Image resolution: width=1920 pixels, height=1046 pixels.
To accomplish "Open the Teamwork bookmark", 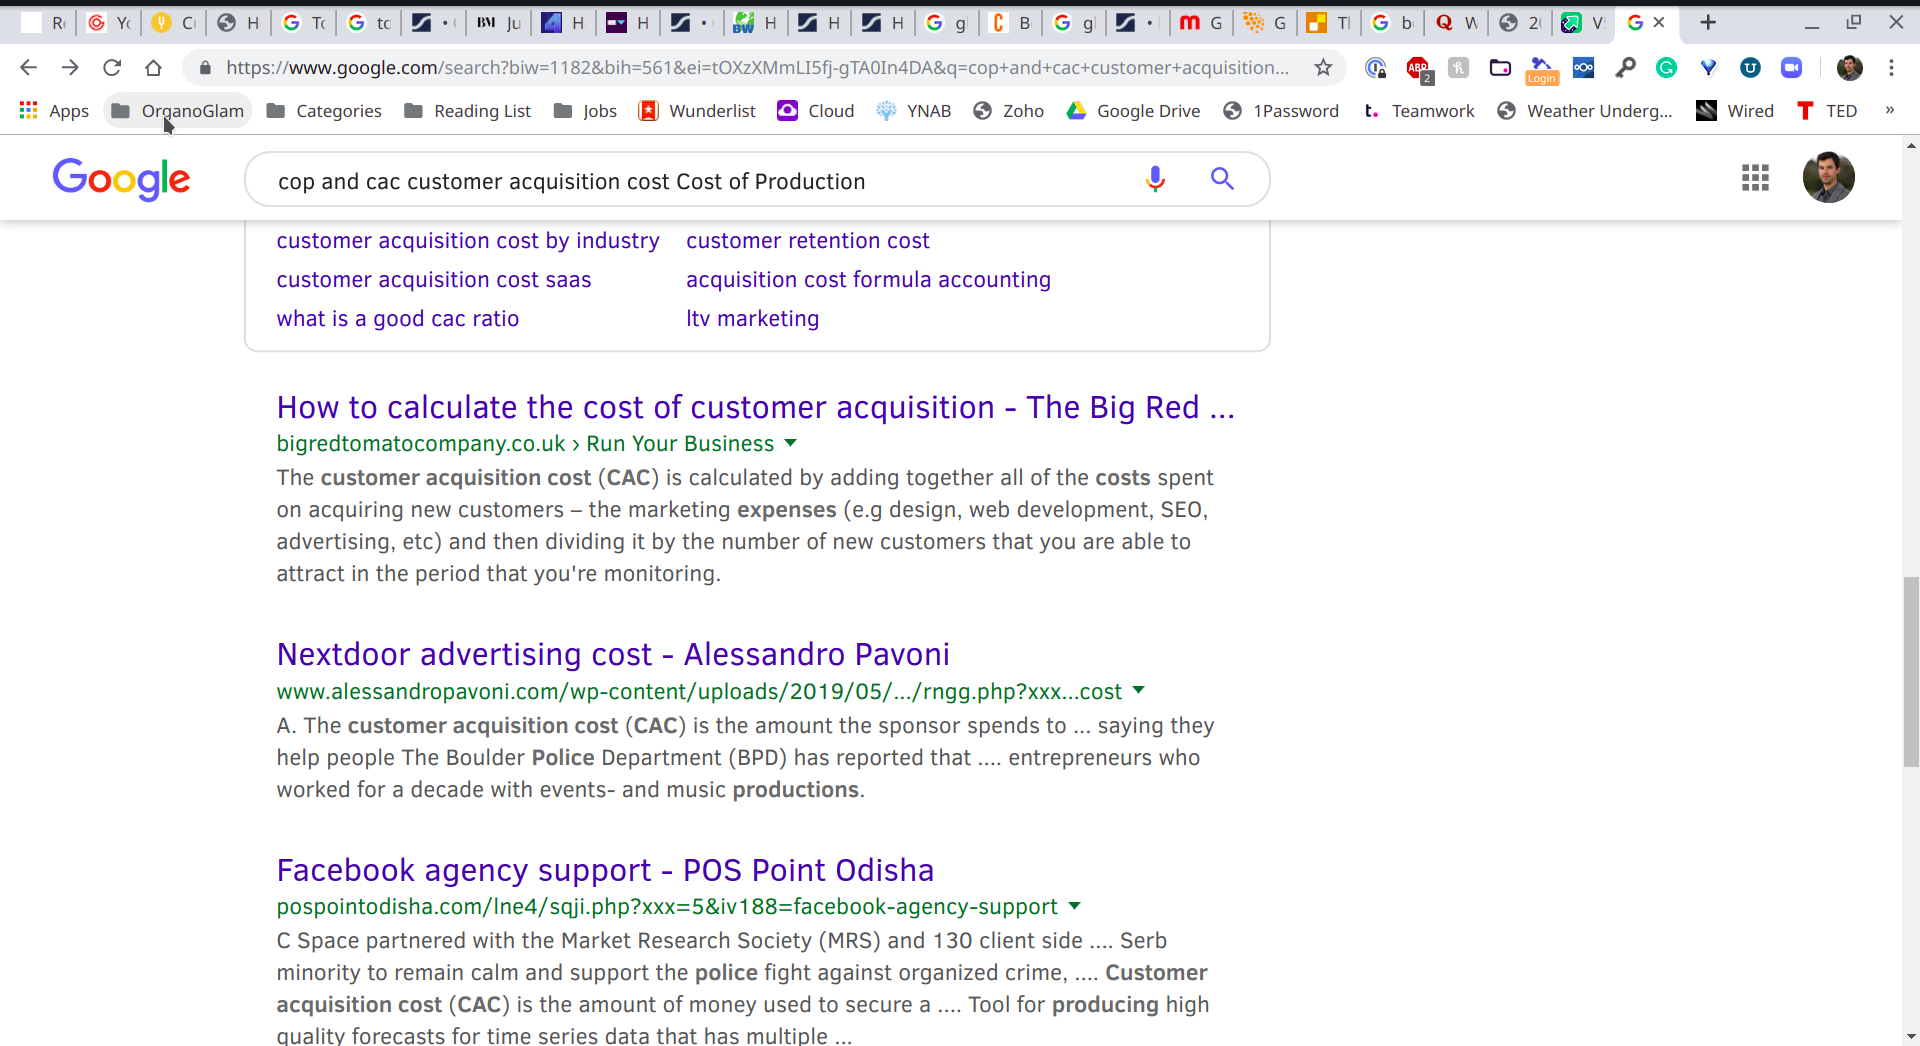I will 1419,110.
